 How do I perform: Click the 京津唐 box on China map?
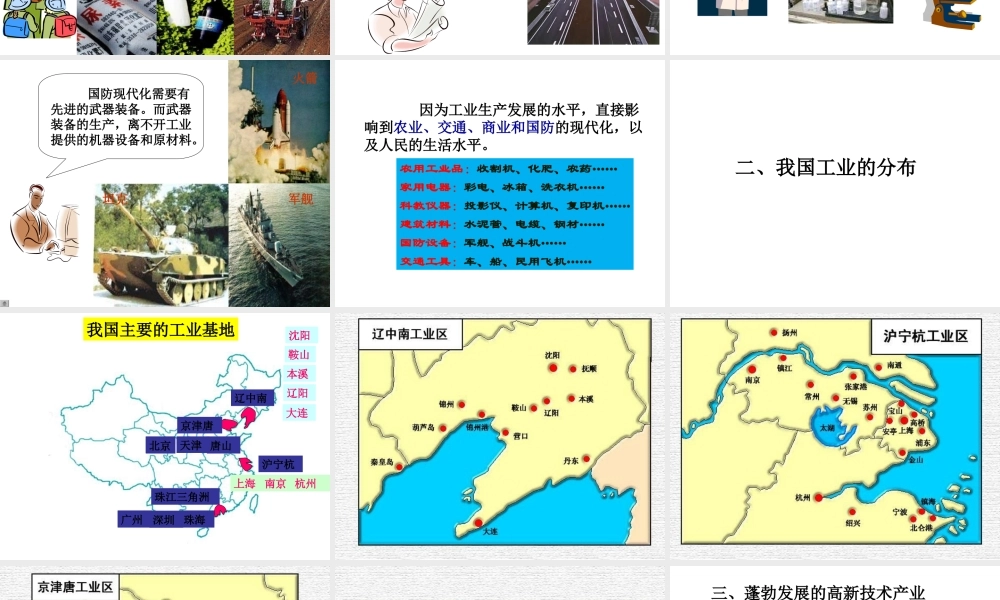click(x=200, y=425)
